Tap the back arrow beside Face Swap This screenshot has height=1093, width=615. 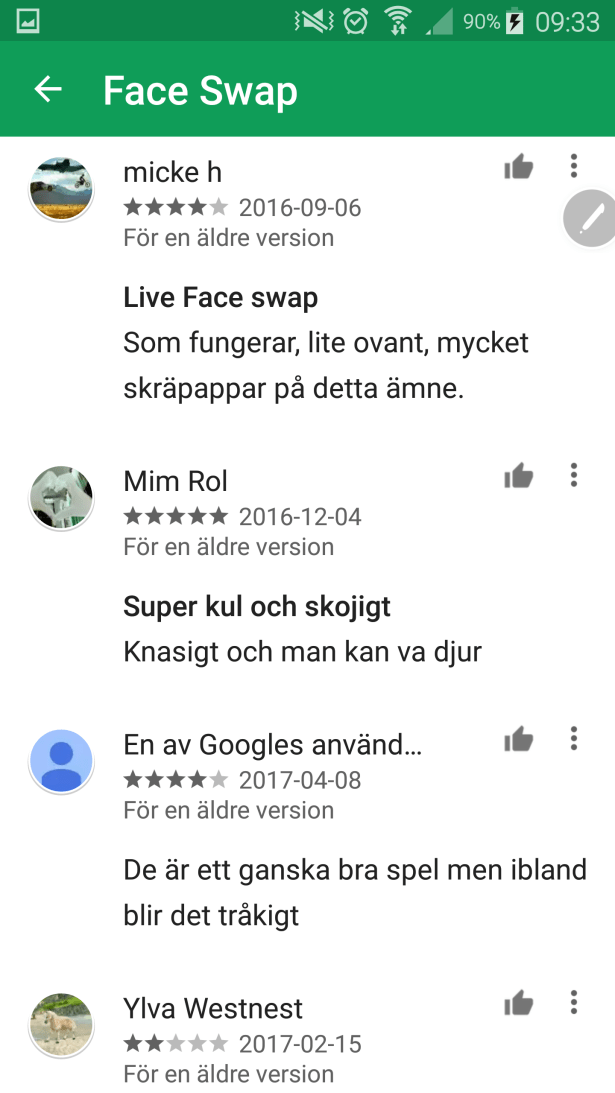(48, 89)
